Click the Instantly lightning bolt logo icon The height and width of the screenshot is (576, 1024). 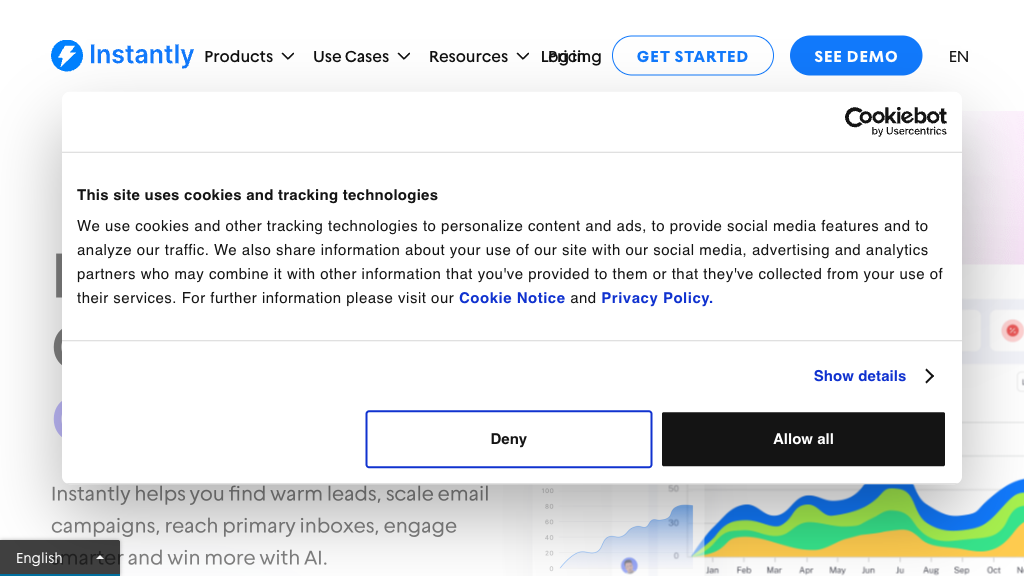coord(67,56)
